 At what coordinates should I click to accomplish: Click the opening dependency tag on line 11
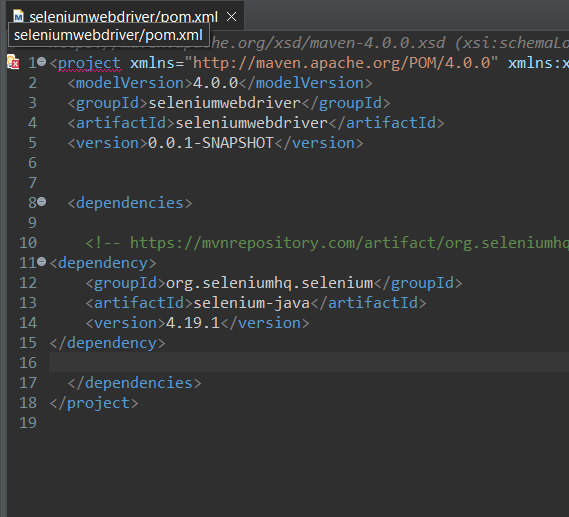[x=103, y=263]
